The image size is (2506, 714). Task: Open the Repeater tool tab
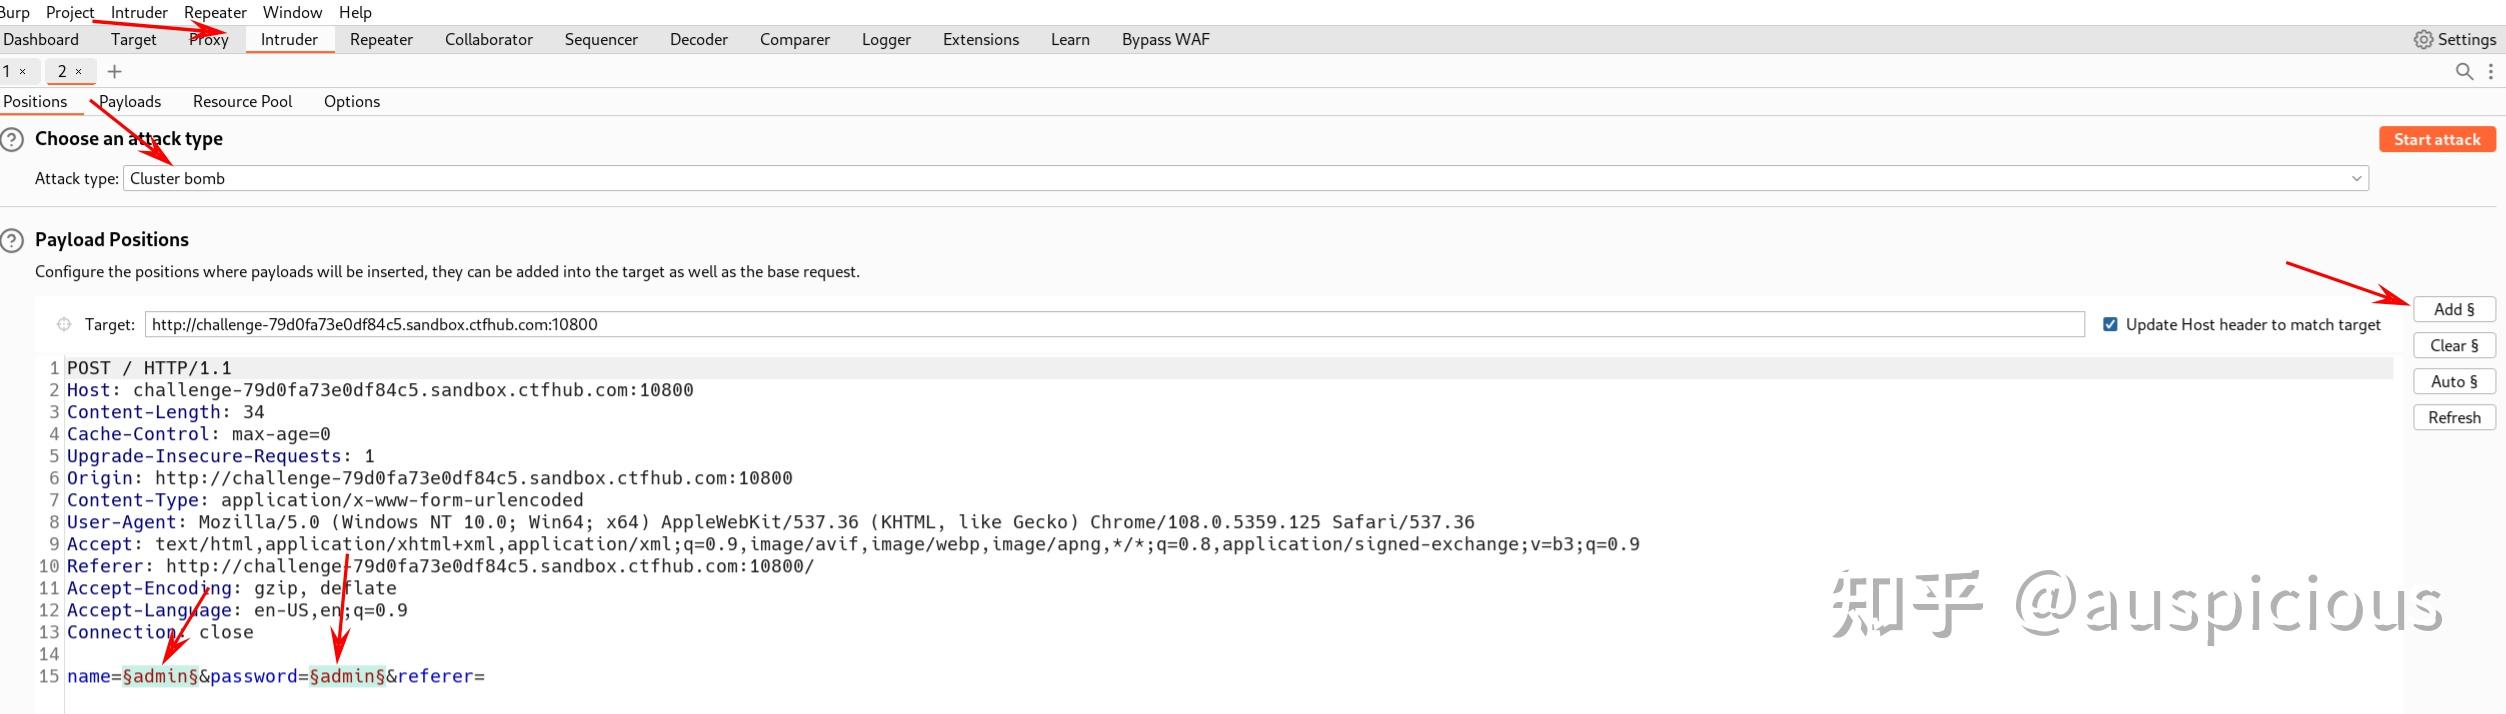381,40
